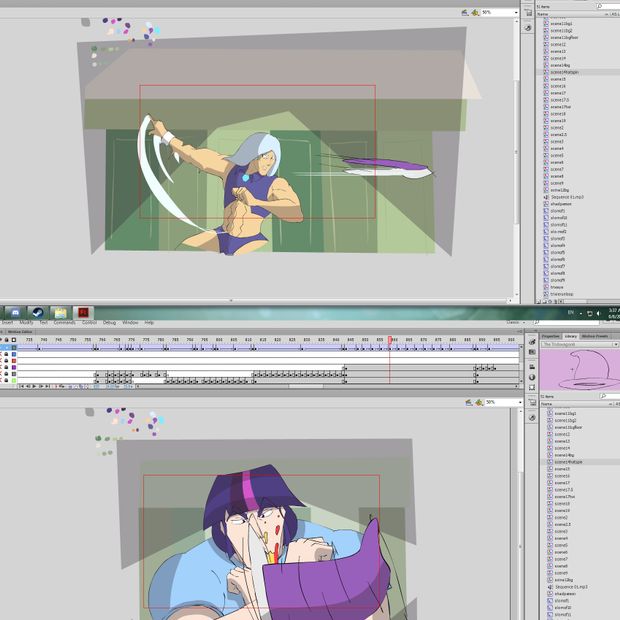Viewport: 620px width, 620px height.
Task: Lock all layers via timeline header padlock
Action: pos(7,340)
